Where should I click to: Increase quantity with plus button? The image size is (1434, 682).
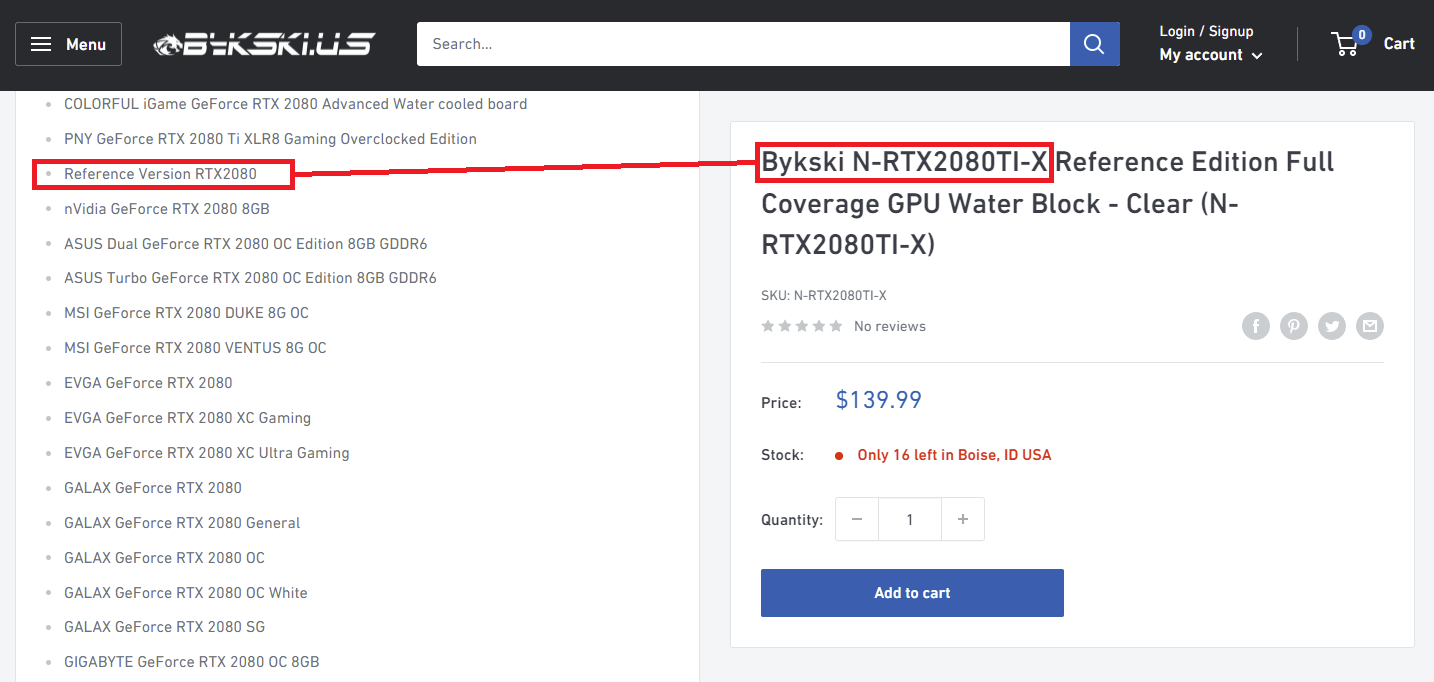tap(962, 519)
